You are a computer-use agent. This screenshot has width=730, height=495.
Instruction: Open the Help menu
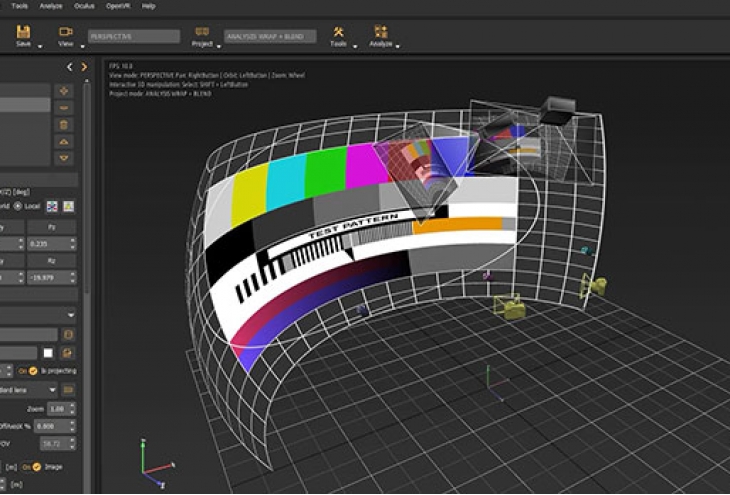tap(149, 6)
